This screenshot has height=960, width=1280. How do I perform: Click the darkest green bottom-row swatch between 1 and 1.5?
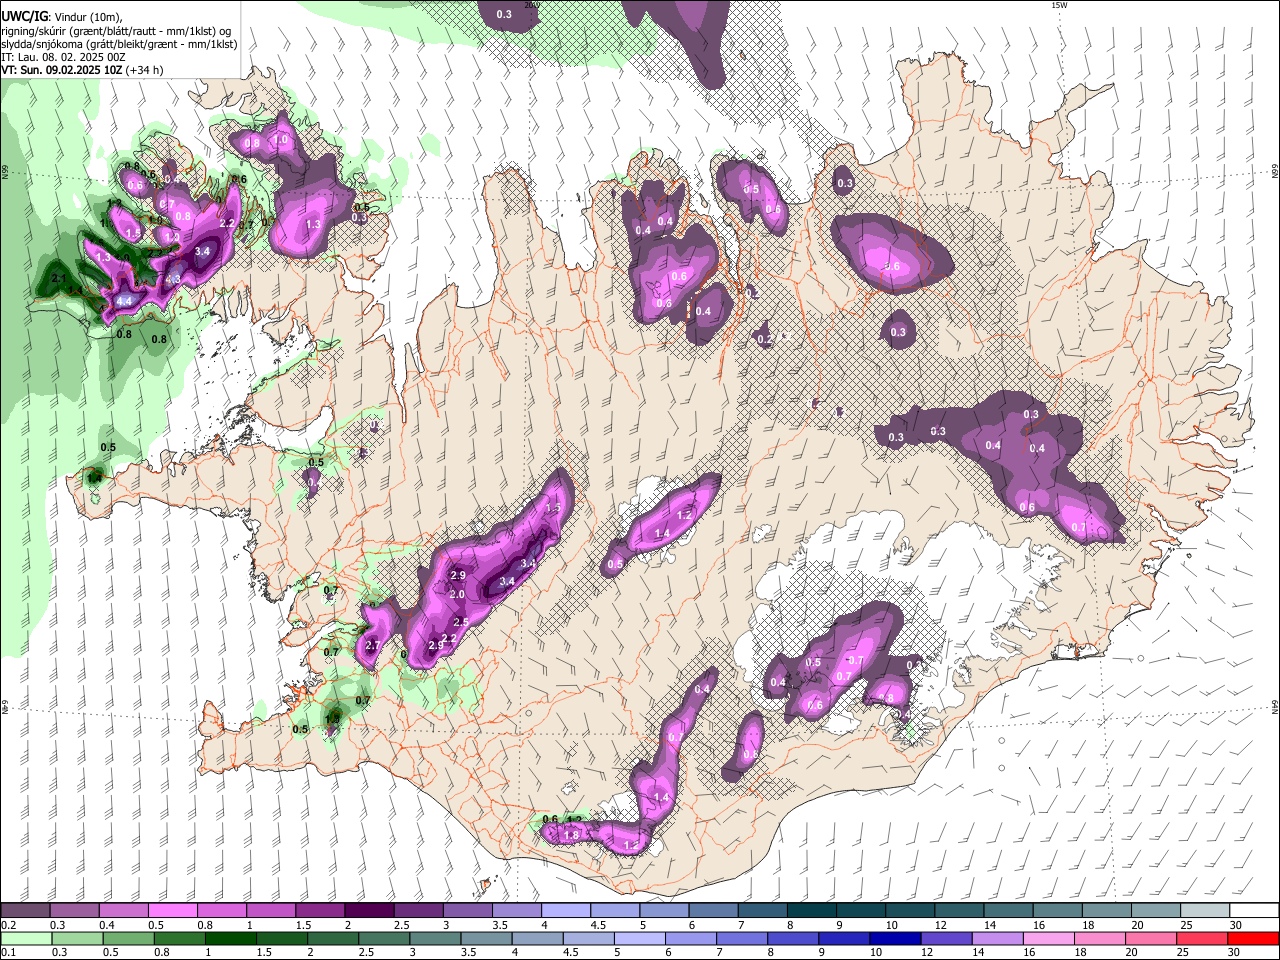point(230,938)
